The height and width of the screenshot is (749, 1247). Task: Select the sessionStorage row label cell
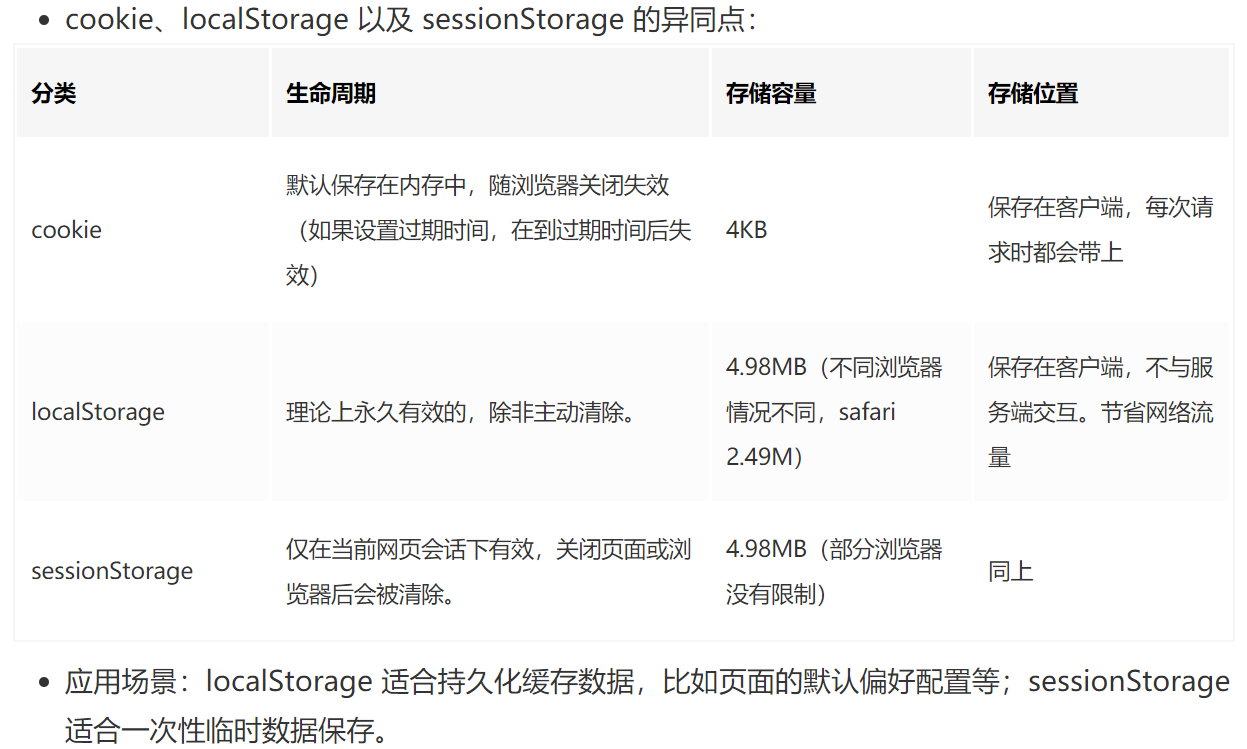(112, 571)
